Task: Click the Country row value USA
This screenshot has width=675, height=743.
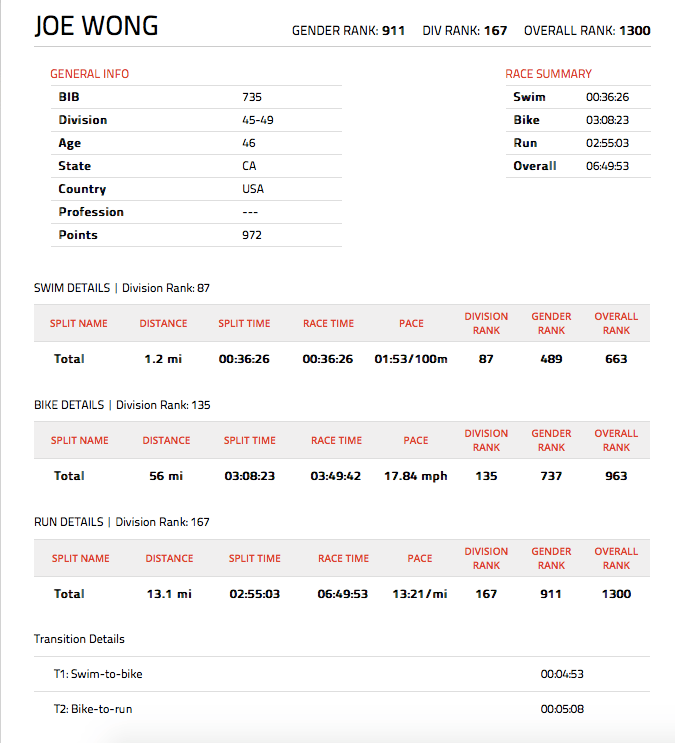Action: (253, 189)
